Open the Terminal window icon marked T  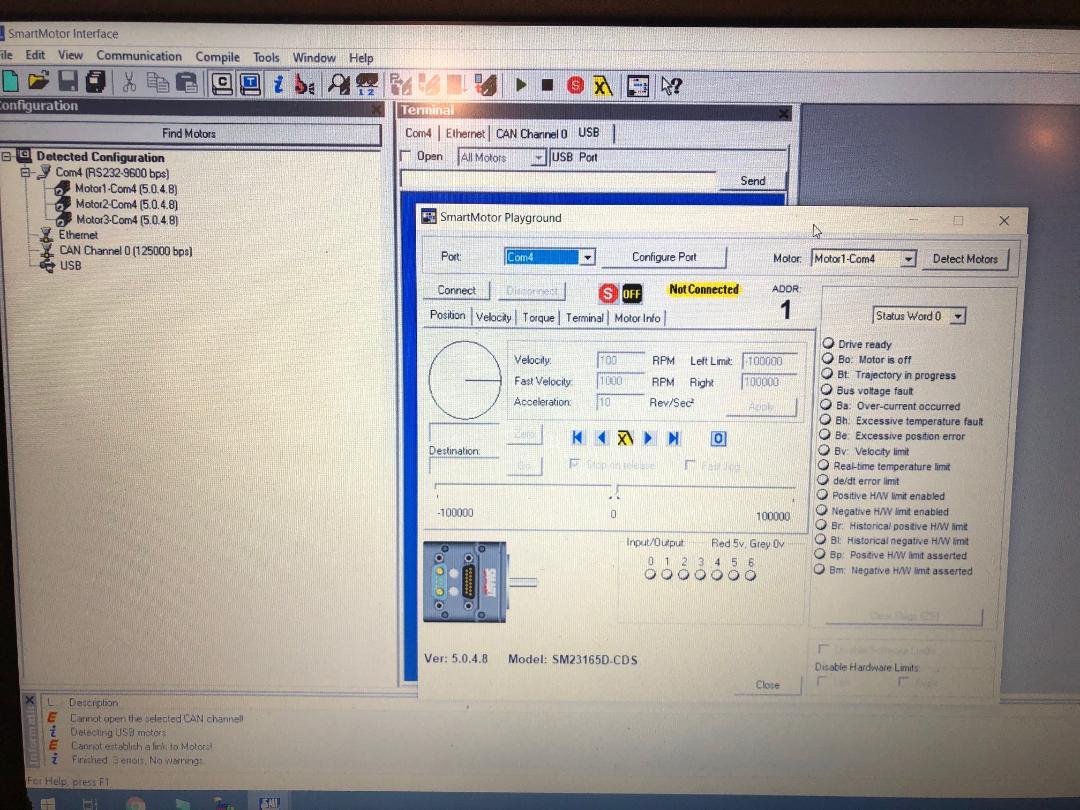click(250, 83)
